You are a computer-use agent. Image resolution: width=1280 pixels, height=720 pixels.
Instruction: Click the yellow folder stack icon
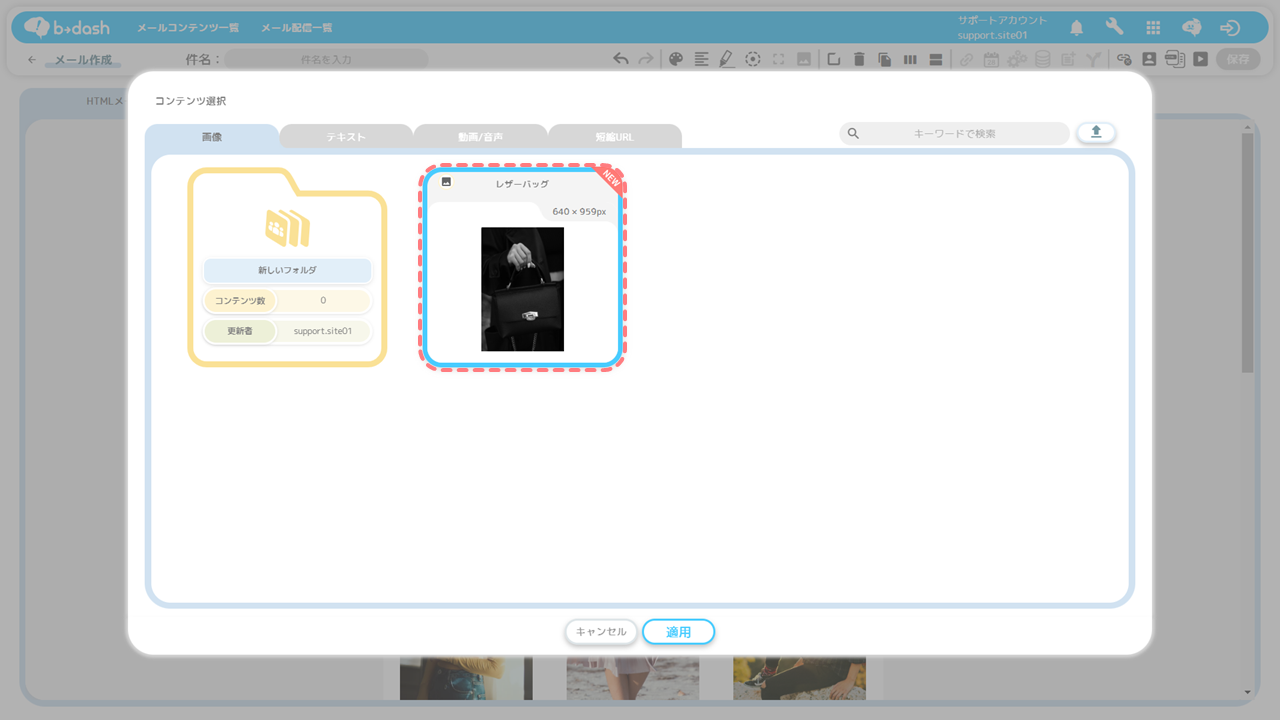pyautogui.click(x=287, y=228)
